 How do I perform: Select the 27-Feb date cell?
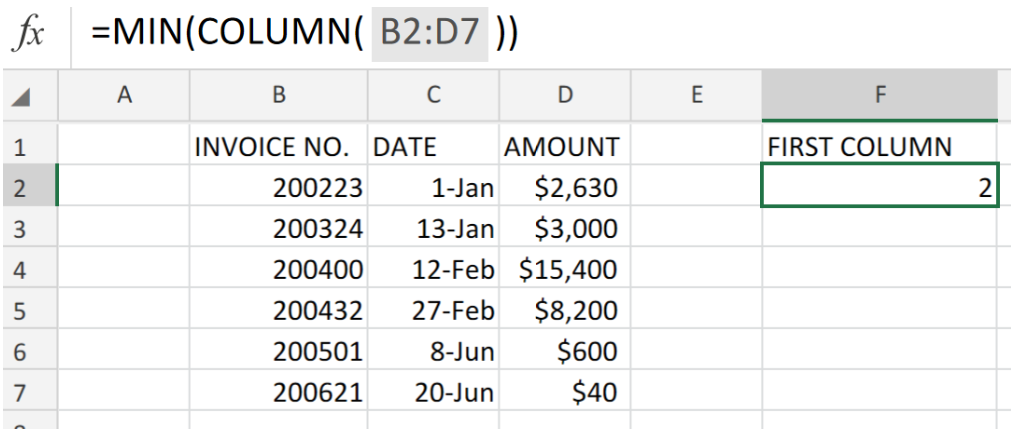tap(433, 309)
